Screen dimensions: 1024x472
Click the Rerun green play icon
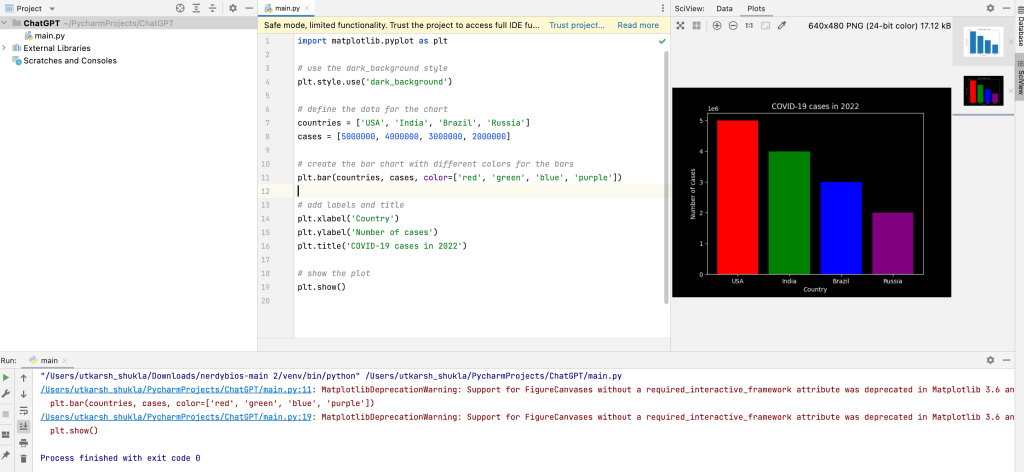[x=7, y=377]
